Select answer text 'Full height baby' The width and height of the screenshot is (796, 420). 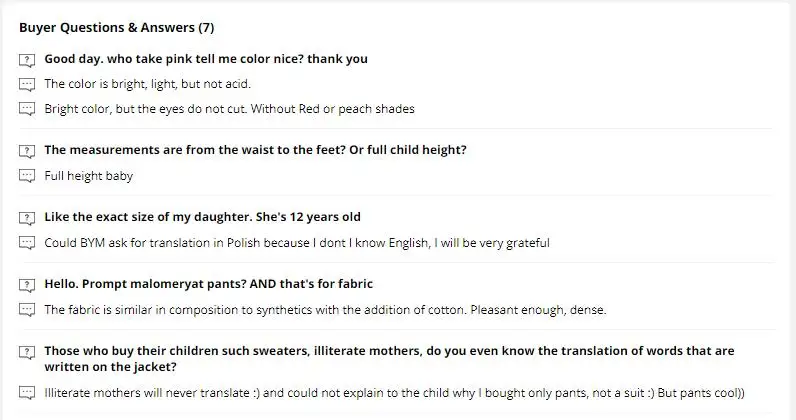click(88, 176)
